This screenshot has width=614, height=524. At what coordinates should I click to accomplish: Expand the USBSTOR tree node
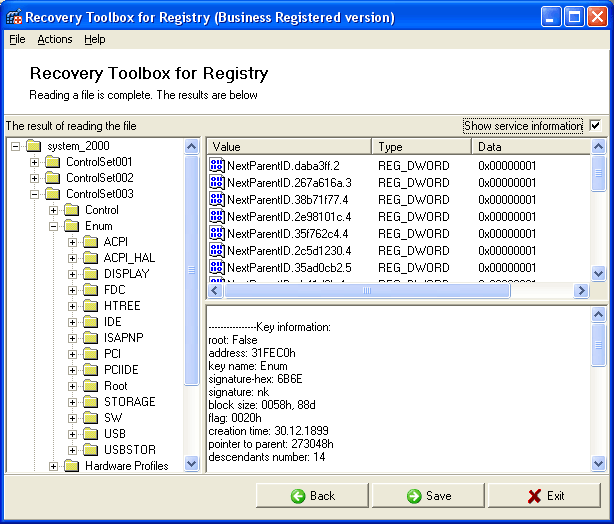point(73,450)
